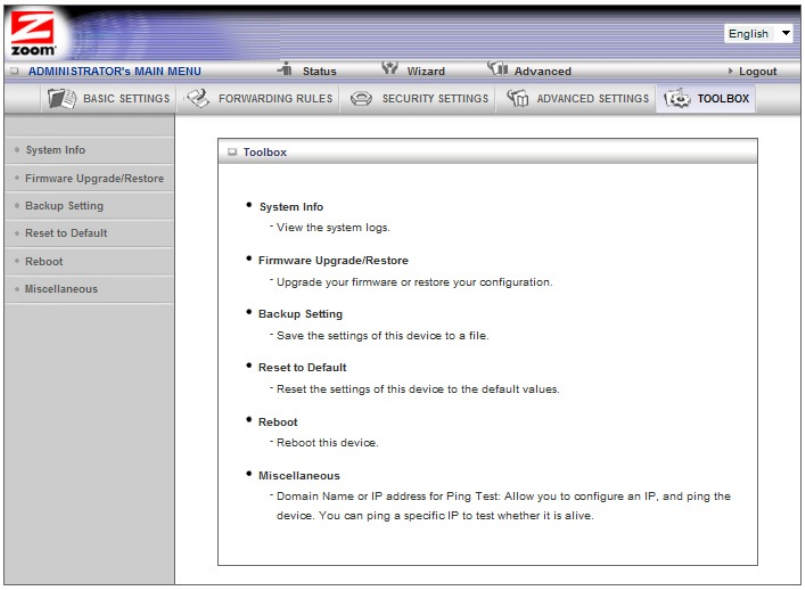Click the Toolbox panel header icon
This screenshot has width=805, height=590.
[x=232, y=152]
